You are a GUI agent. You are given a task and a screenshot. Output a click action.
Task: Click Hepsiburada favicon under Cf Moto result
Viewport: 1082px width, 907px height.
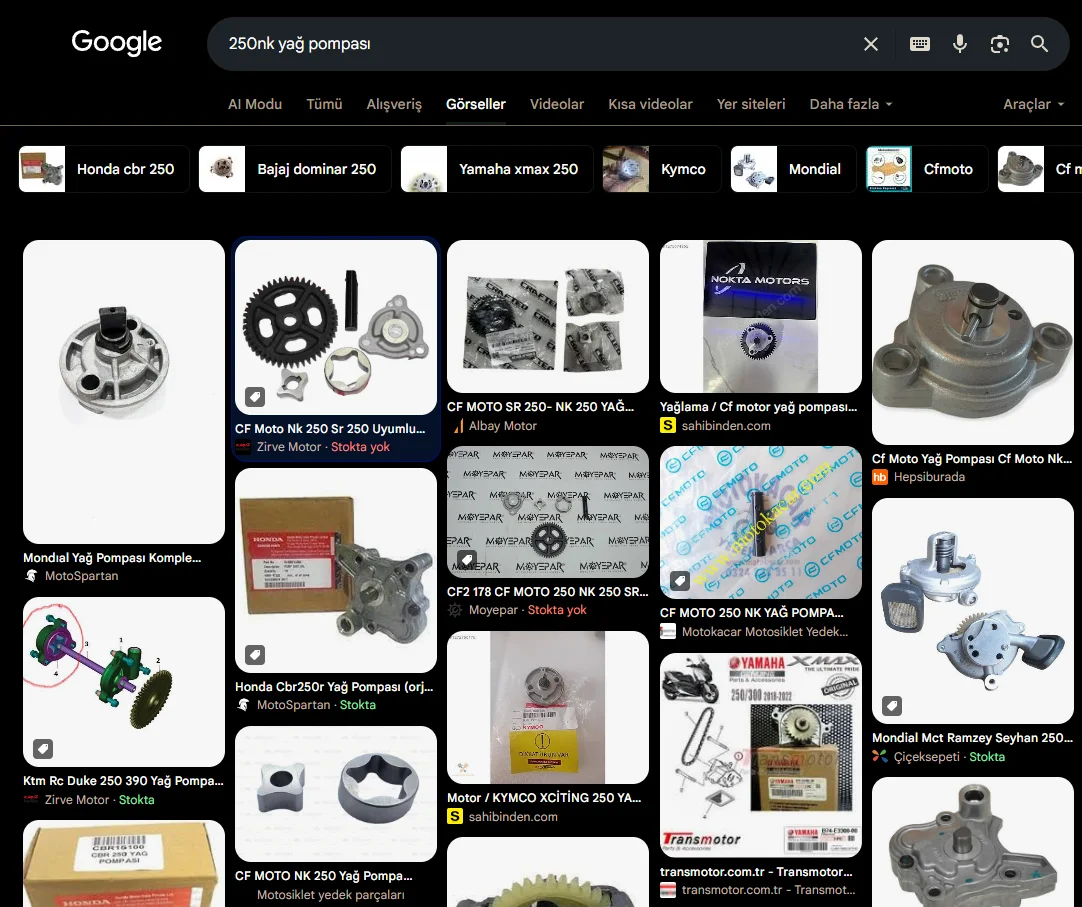click(880, 477)
